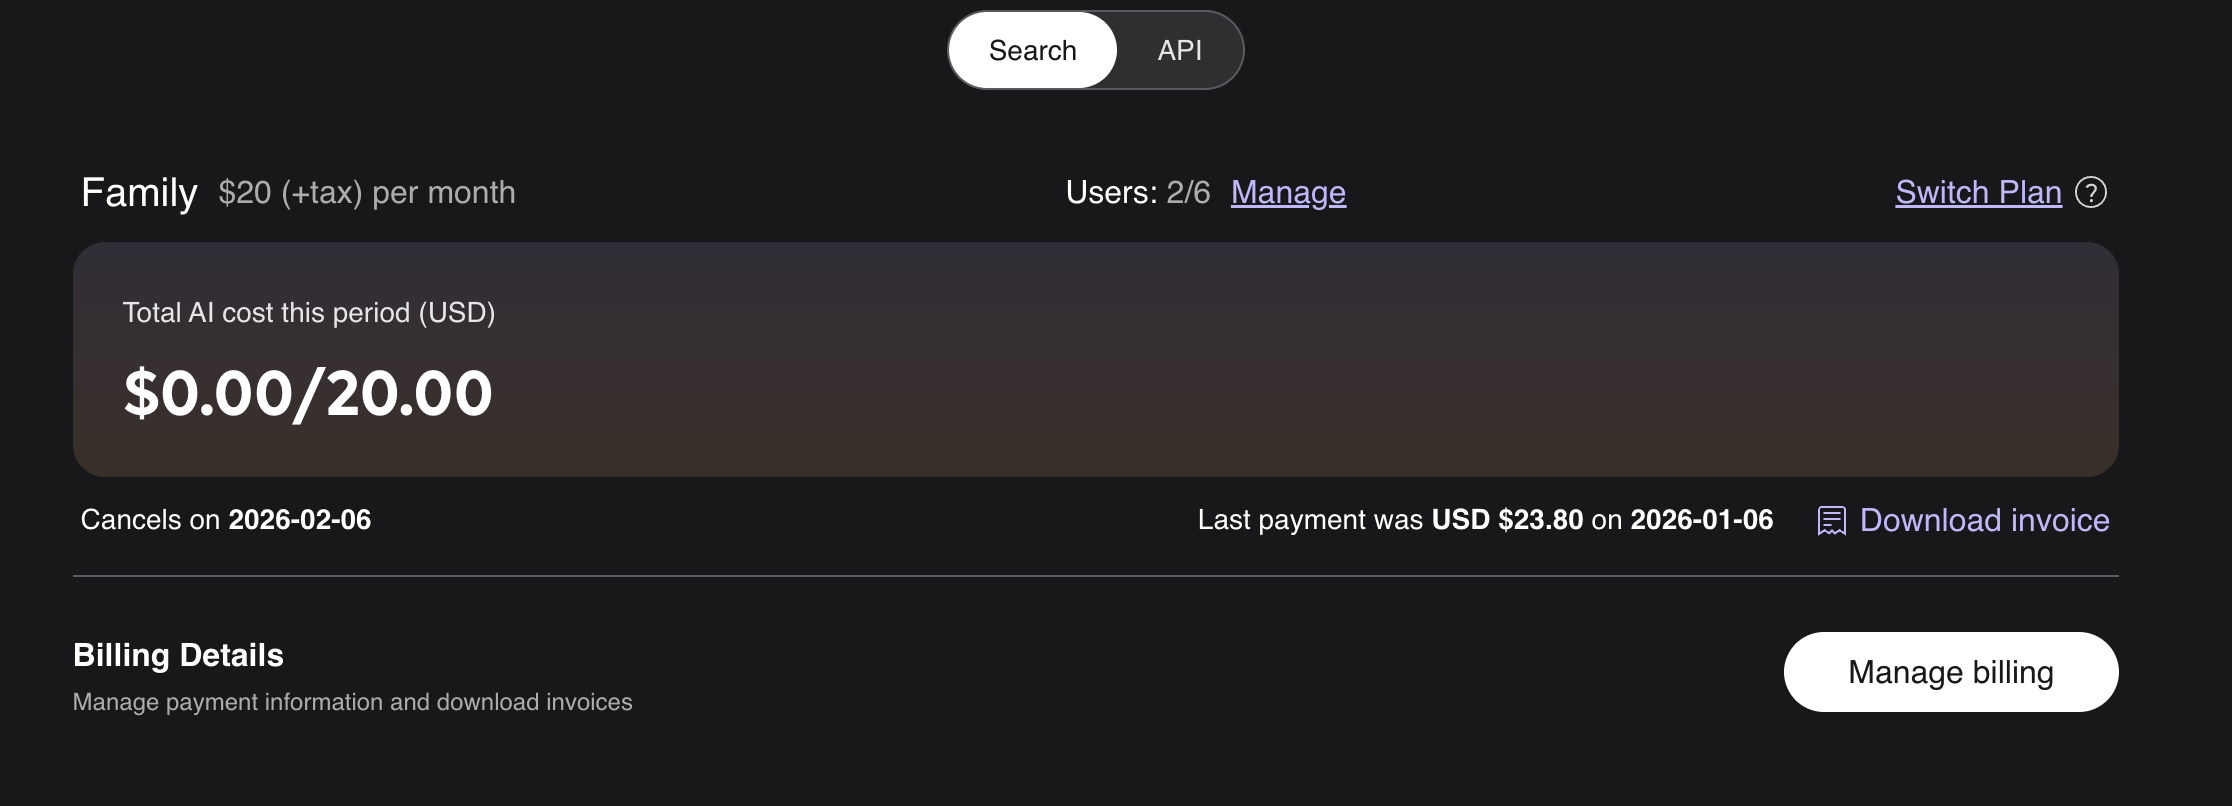Click the Users label

coord(1111,192)
